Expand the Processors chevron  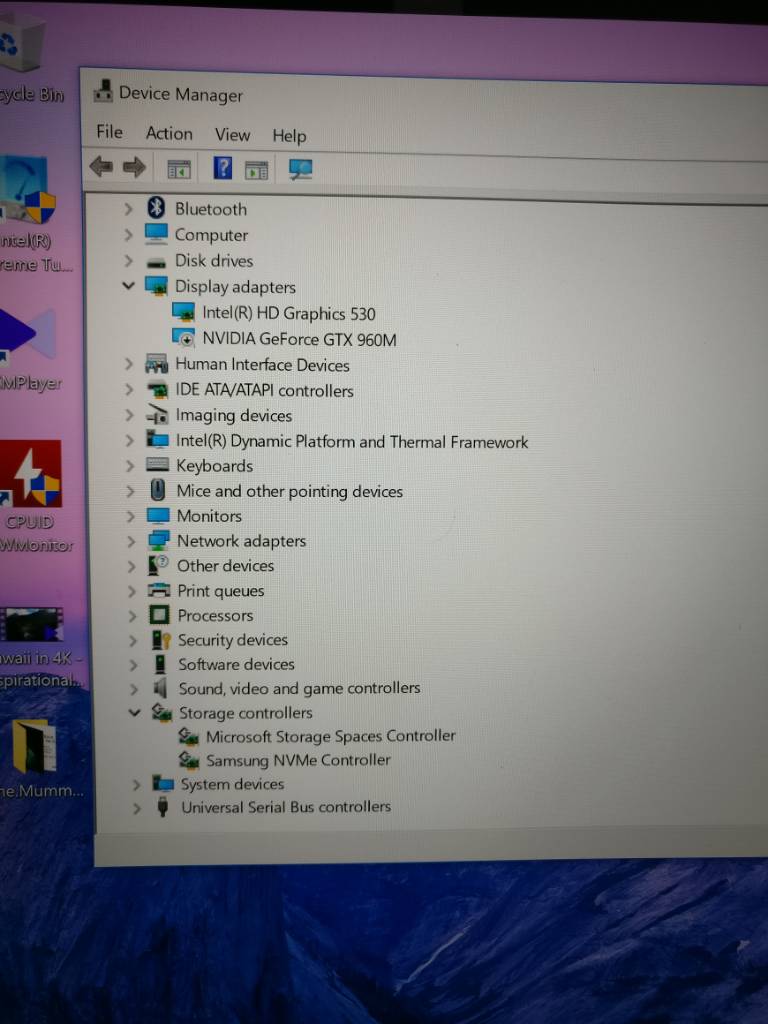tap(133, 616)
